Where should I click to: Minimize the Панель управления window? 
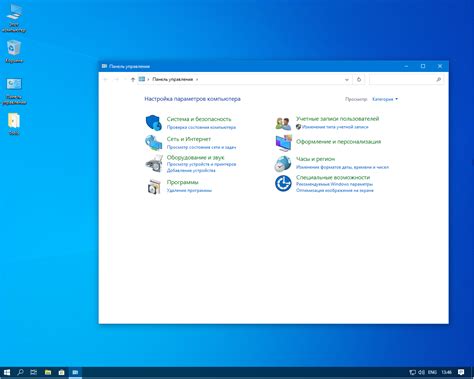point(406,66)
